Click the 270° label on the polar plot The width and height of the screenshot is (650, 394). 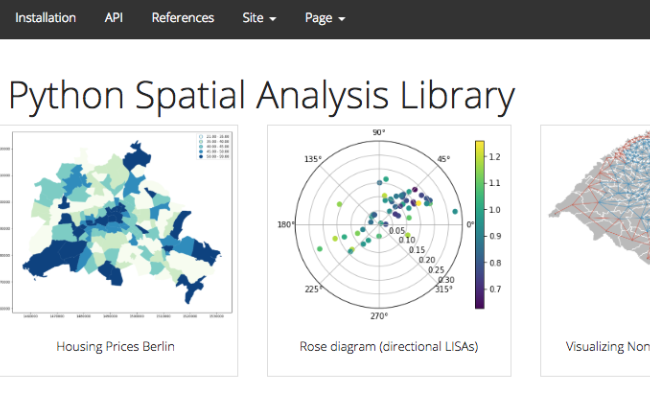click(379, 316)
